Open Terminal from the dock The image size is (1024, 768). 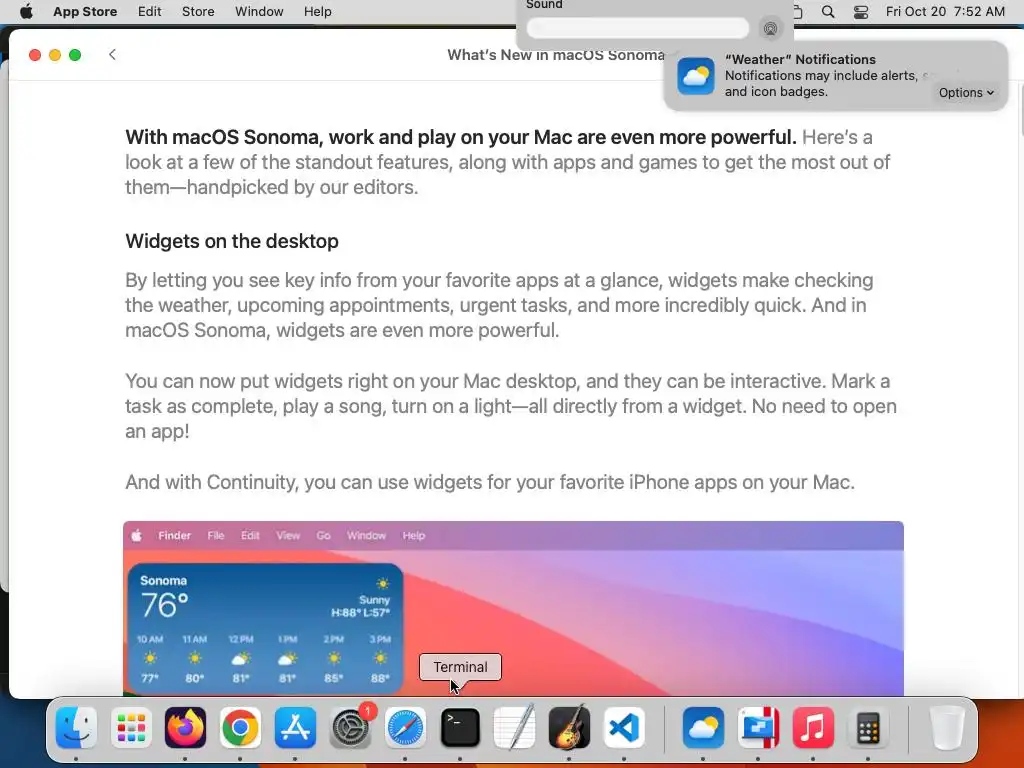point(460,728)
